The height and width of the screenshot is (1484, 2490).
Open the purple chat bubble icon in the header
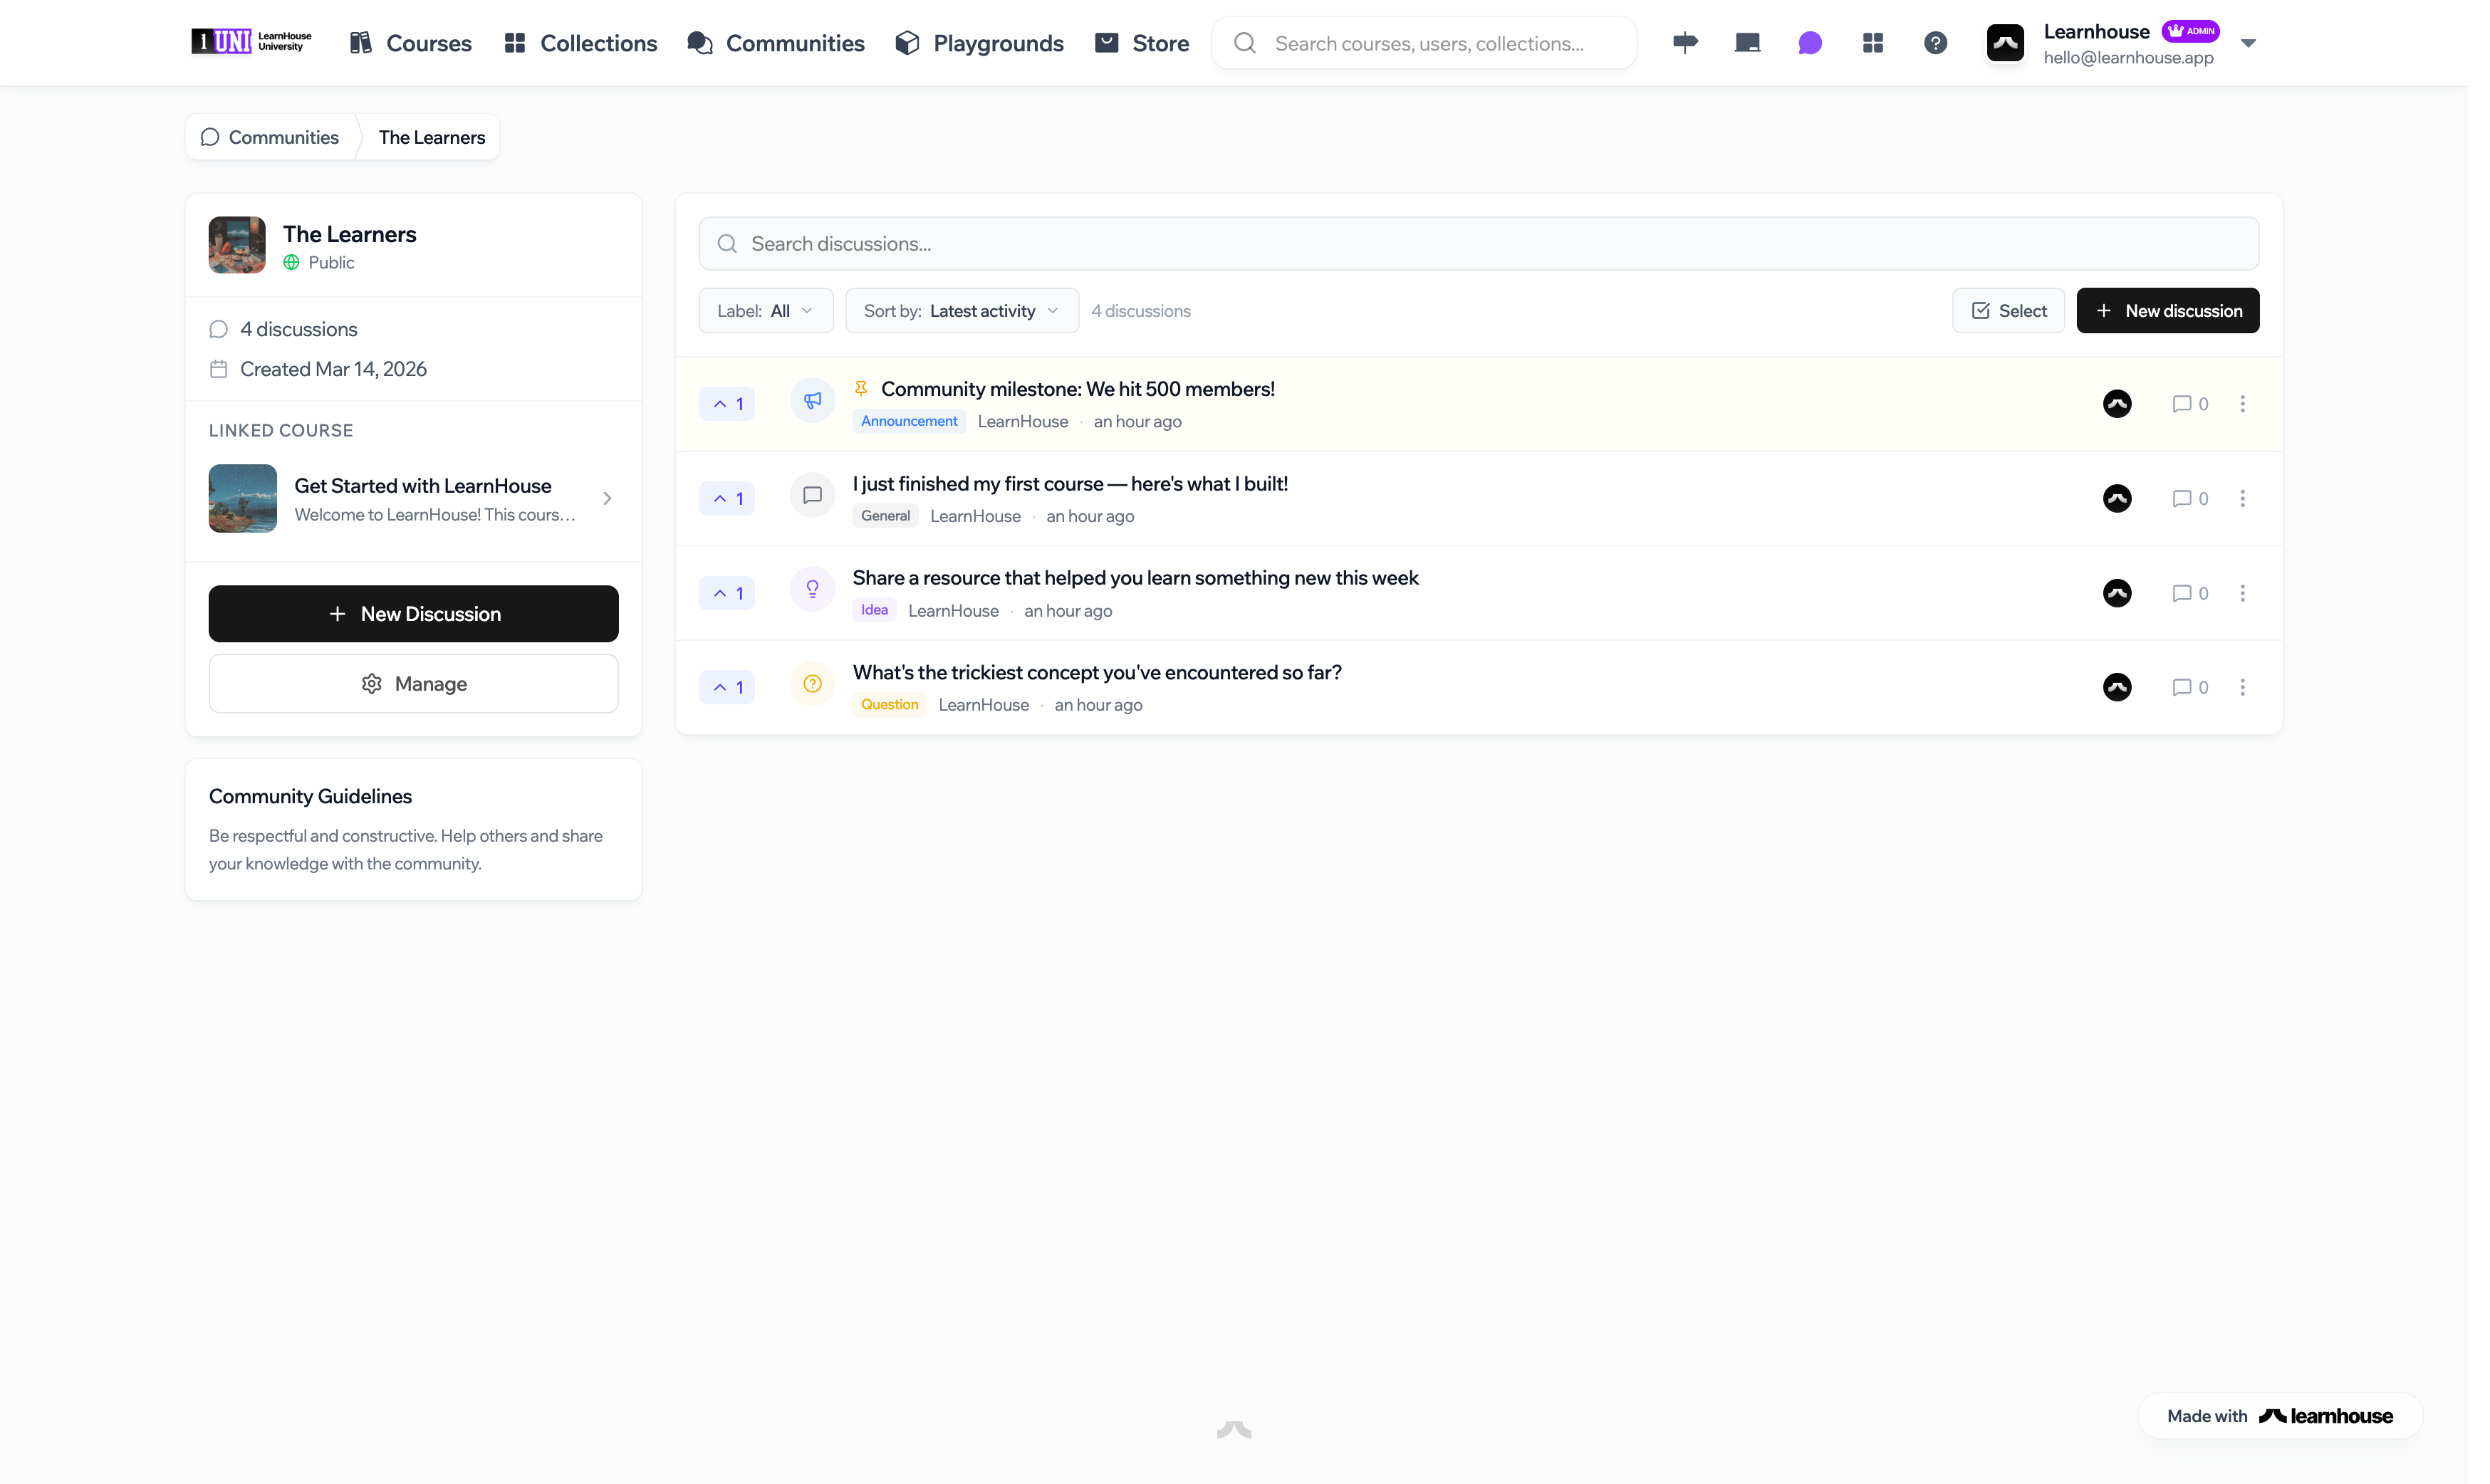(1810, 42)
